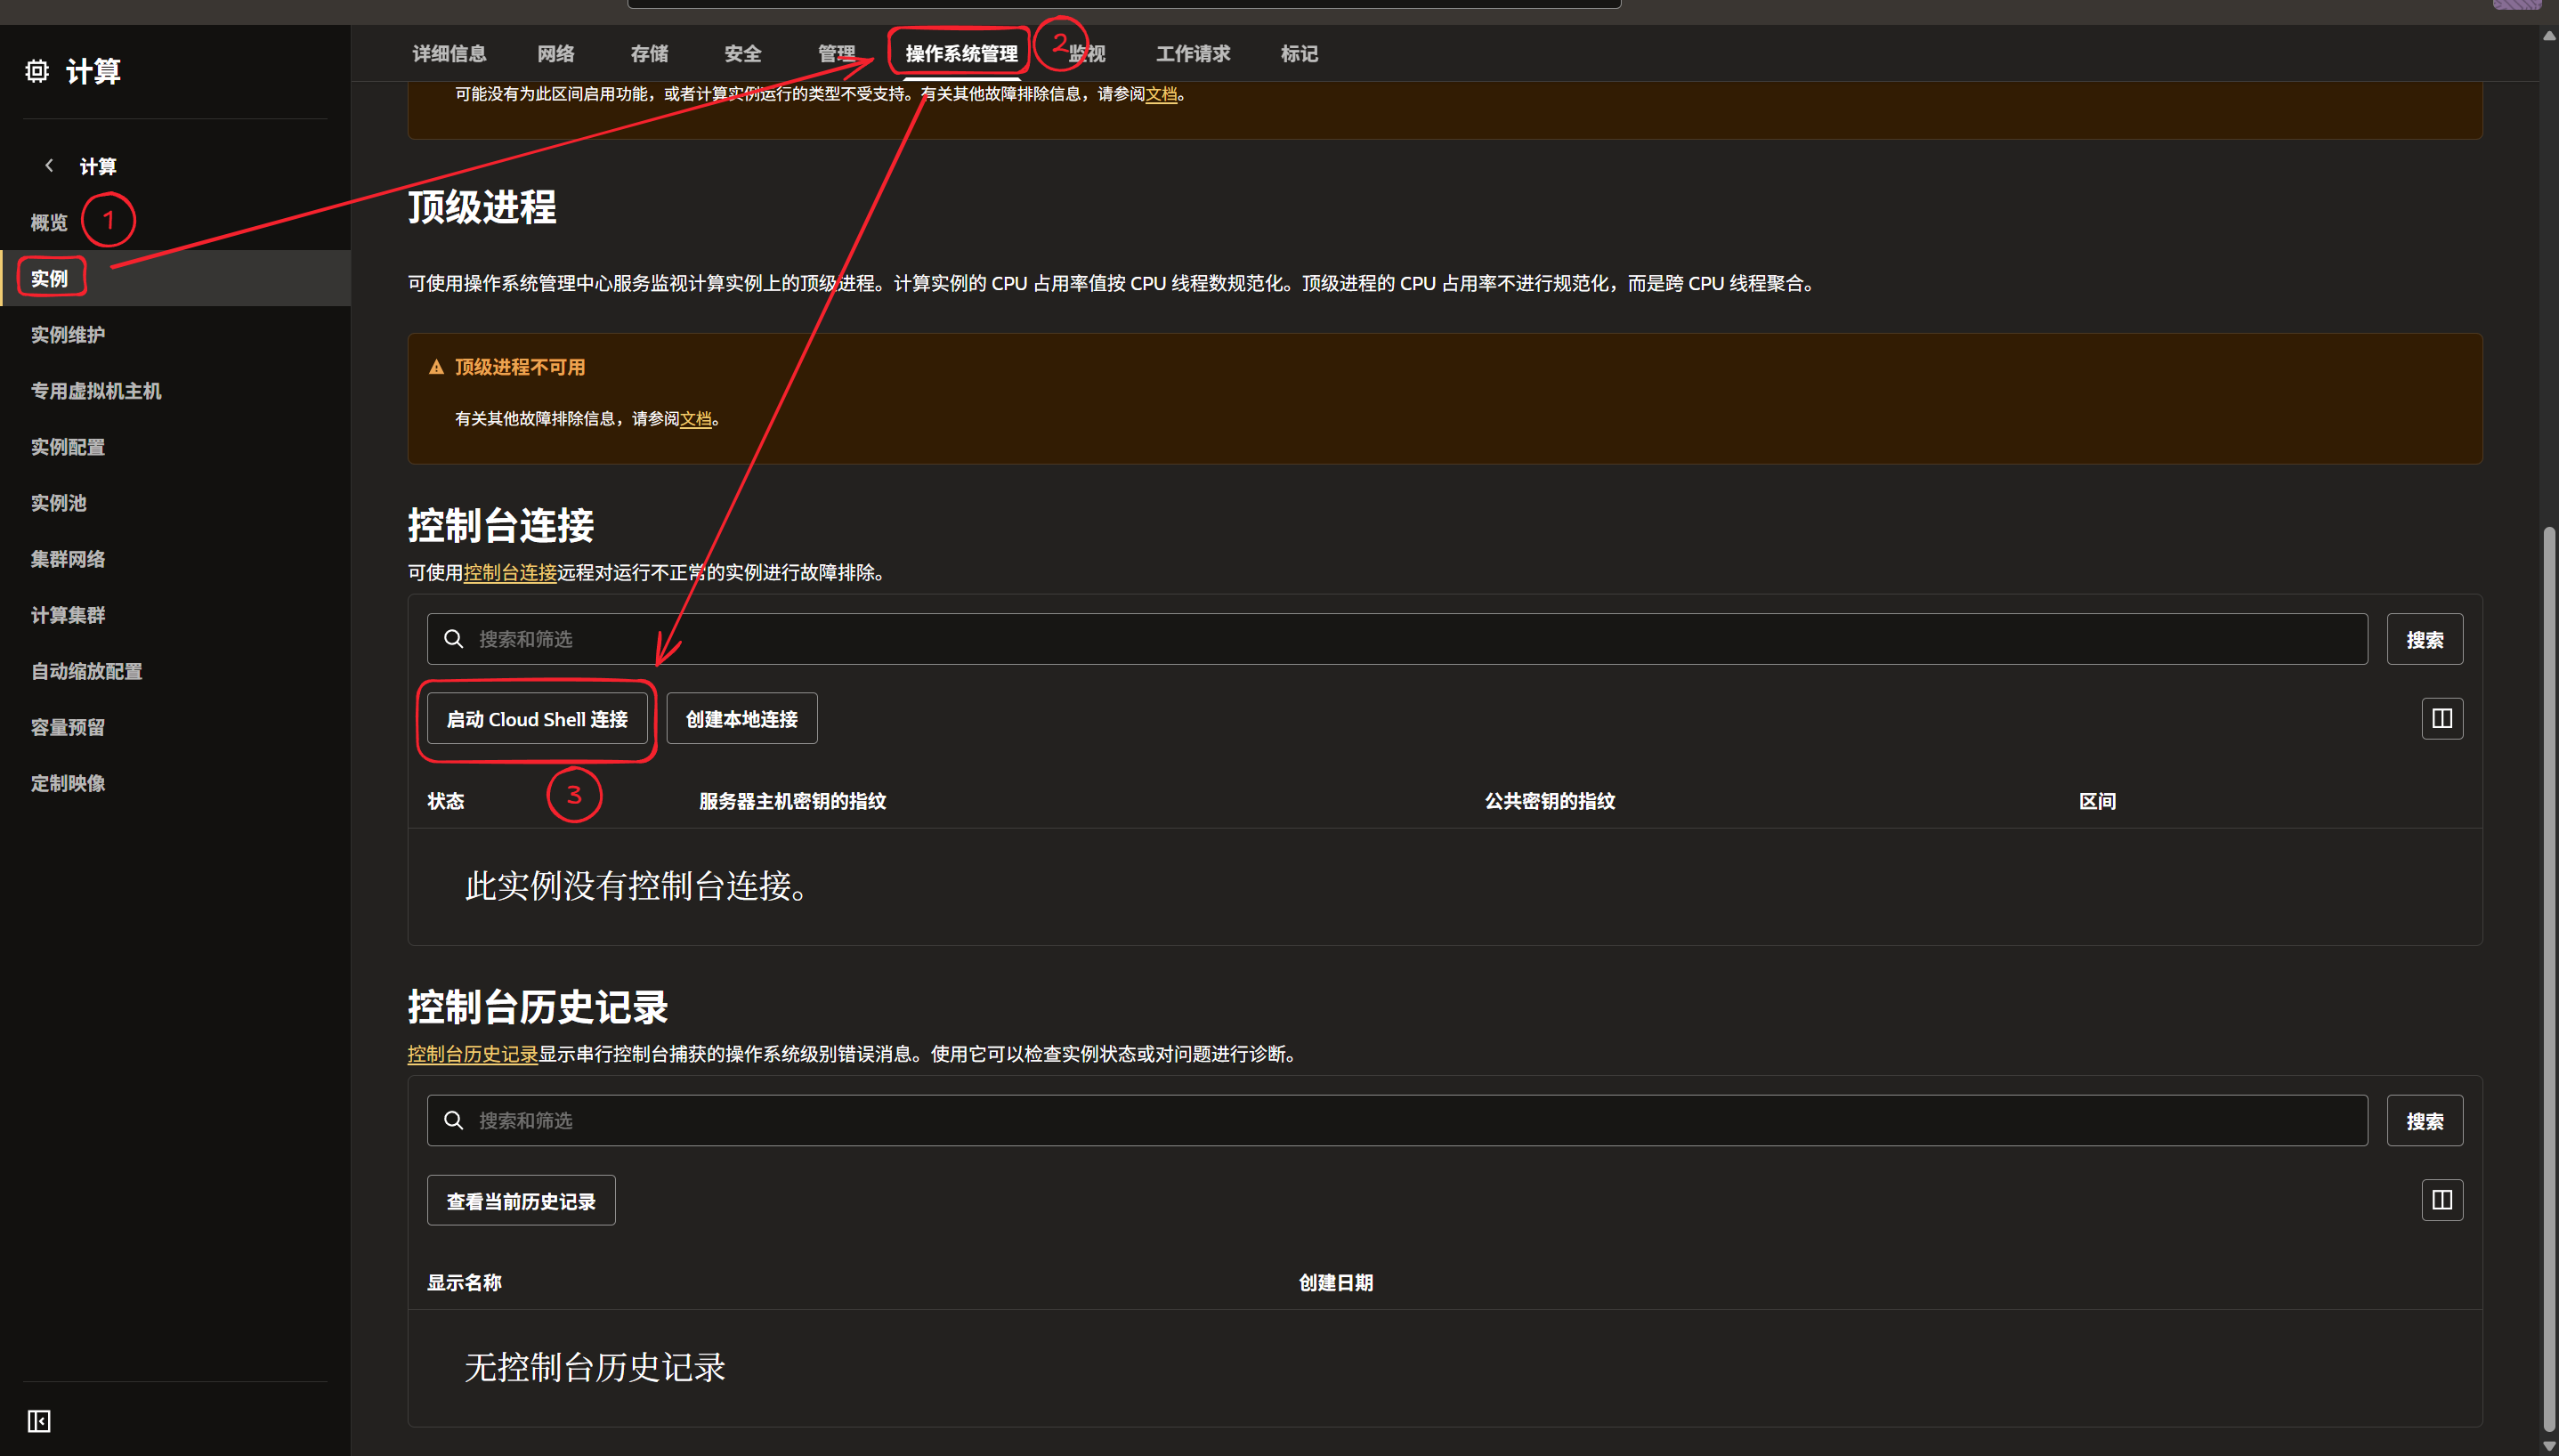Open the 工作请求 tab

pos(1193,54)
